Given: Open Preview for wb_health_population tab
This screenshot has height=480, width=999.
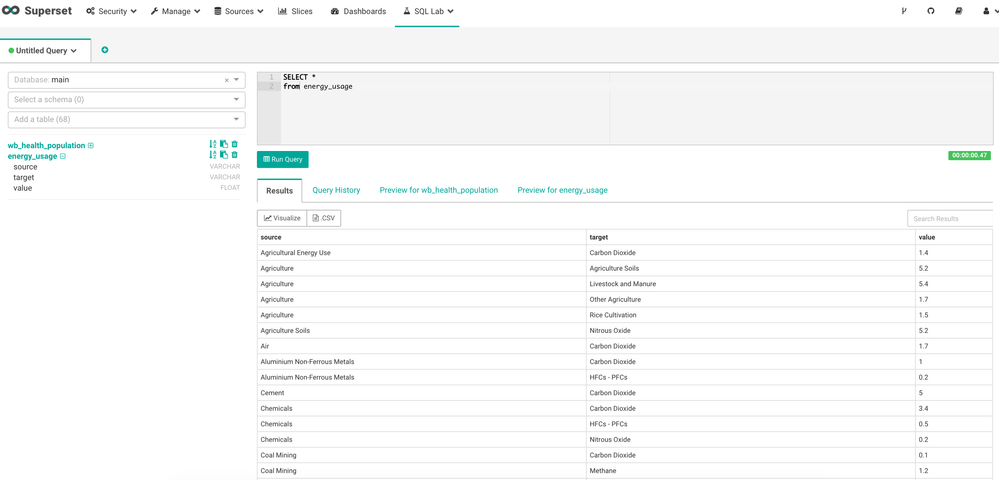Looking at the screenshot, I should (438, 190).
